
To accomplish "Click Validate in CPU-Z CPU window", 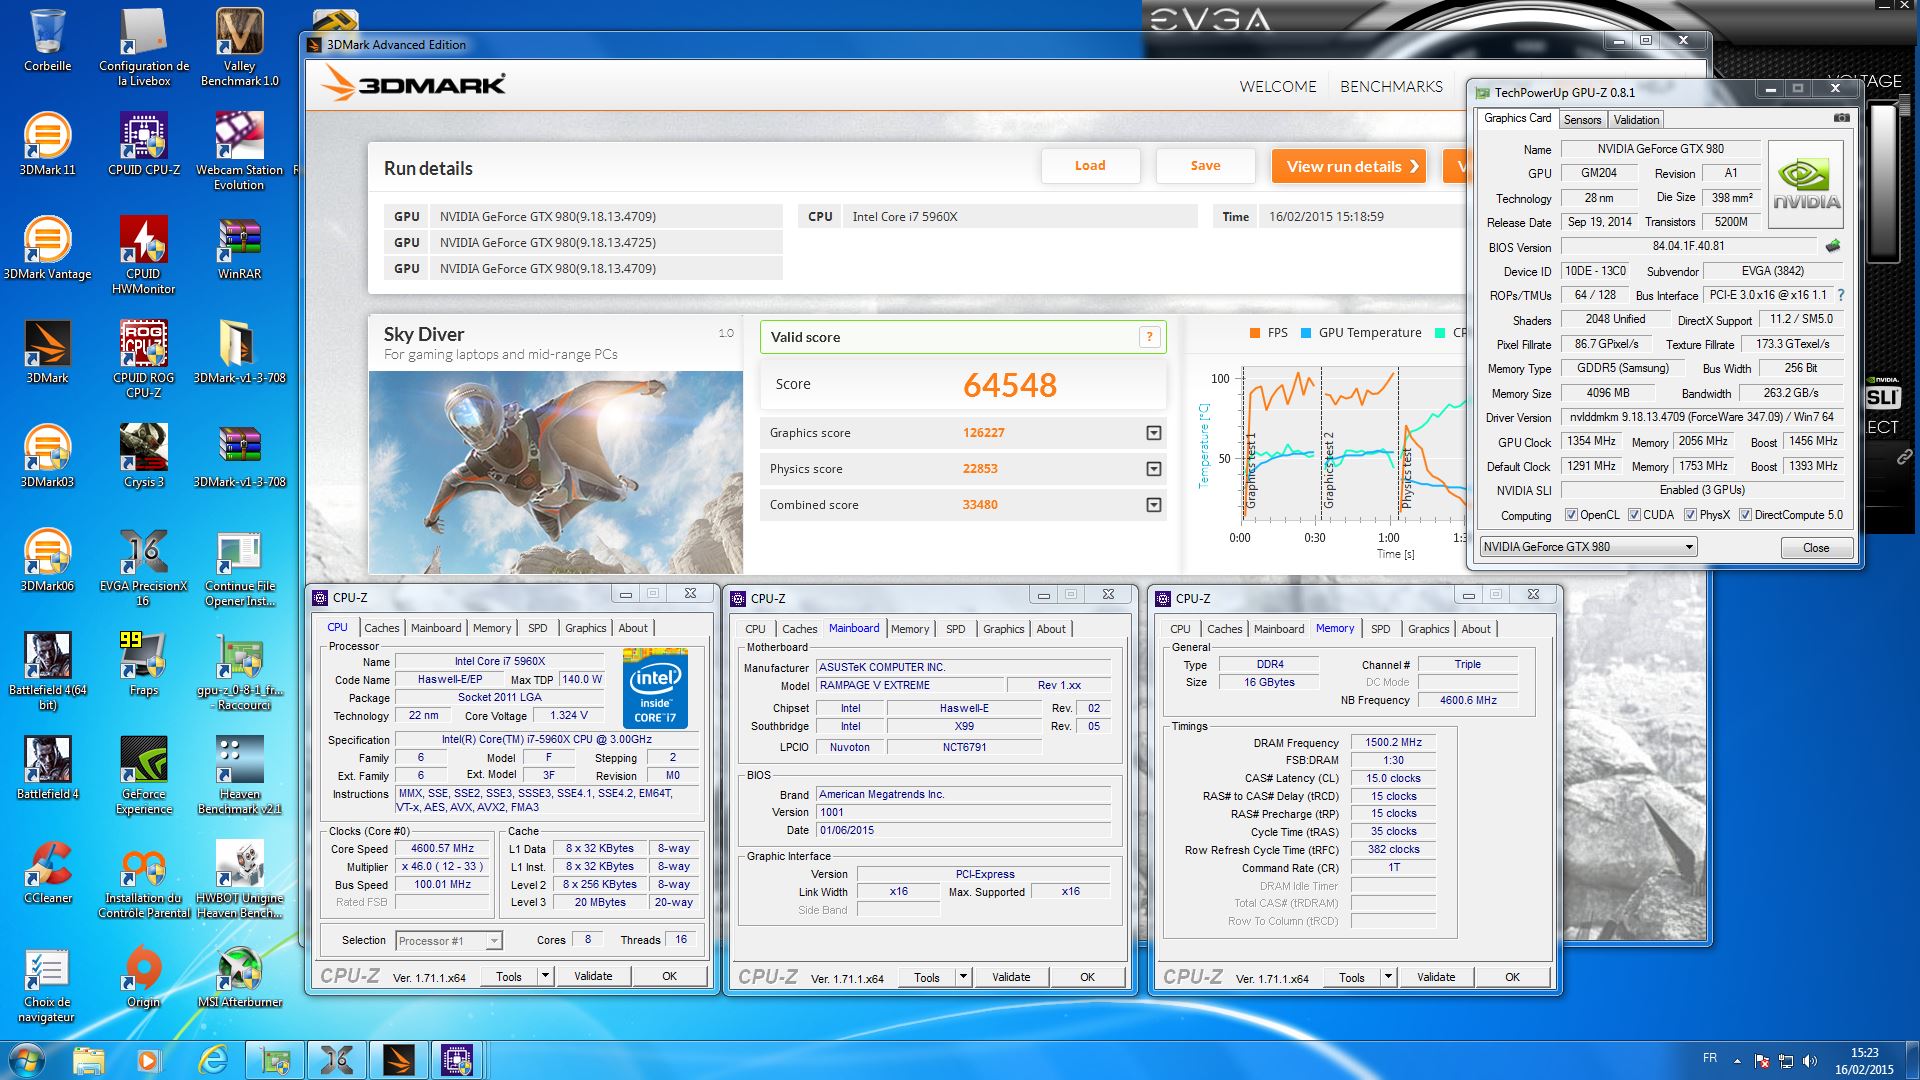I will 593,976.
